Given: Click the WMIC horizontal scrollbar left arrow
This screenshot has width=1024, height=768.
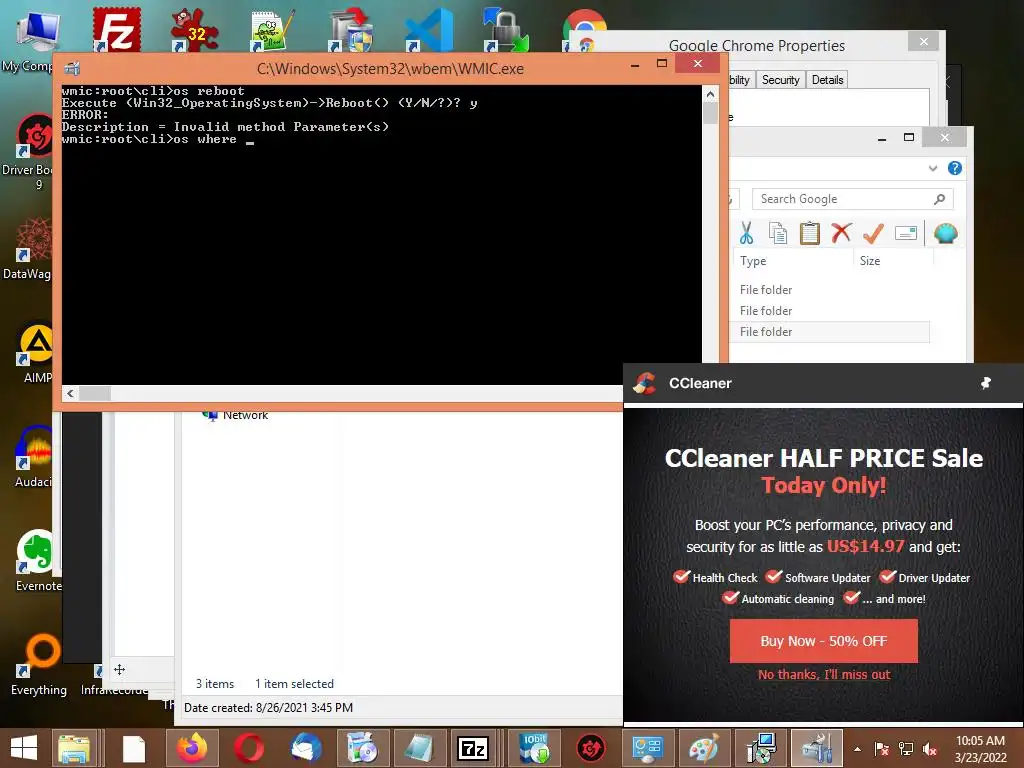Looking at the screenshot, I should point(71,394).
